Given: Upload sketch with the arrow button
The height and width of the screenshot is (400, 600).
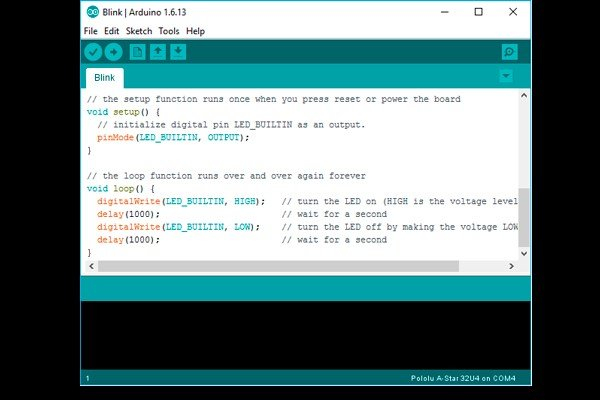Looking at the screenshot, I should (x=114, y=52).
